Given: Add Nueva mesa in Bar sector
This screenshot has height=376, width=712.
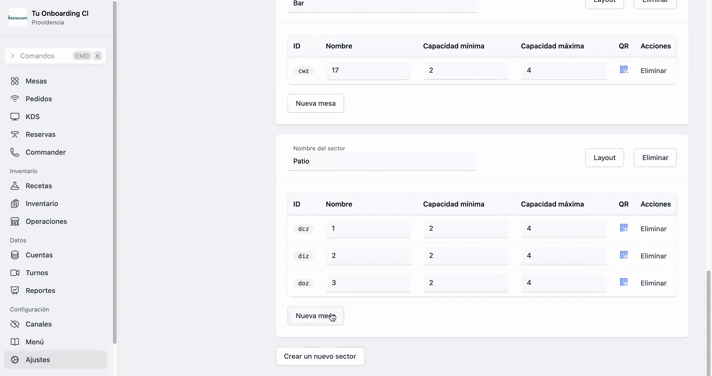Looking at the screenshot, I should [316, 103].
